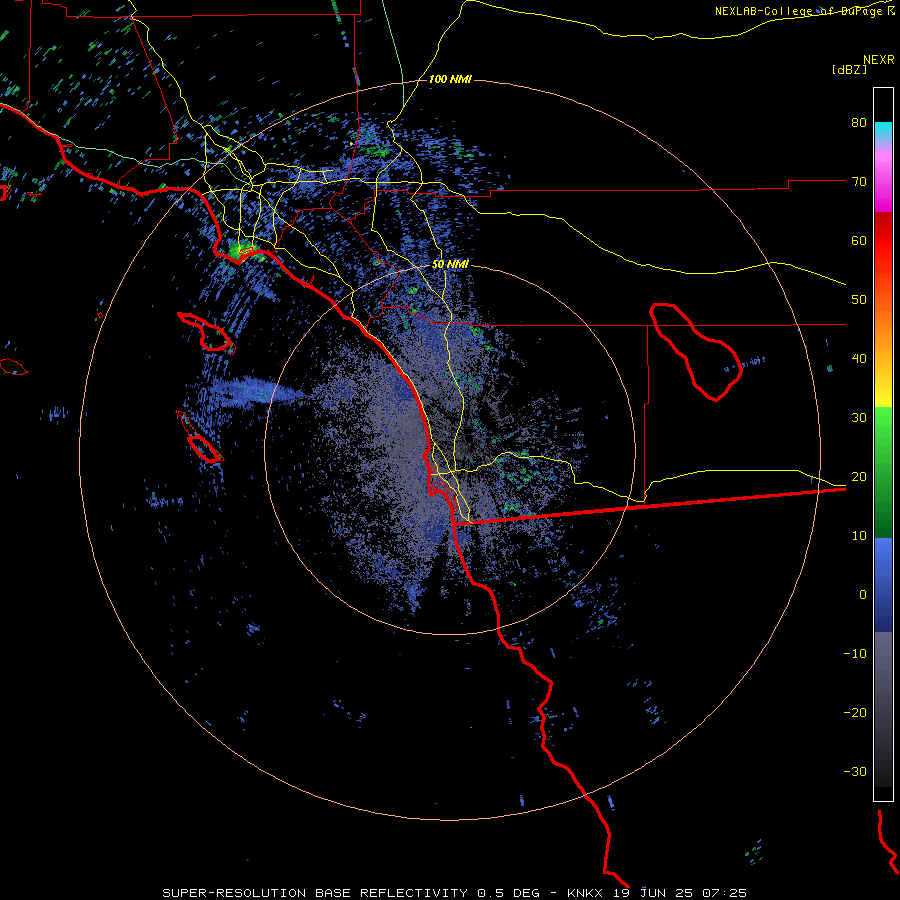The height and width of the screenshot is (900, 900).
Task: Click the KNKX station identifier in the caption
Action: 585,893
